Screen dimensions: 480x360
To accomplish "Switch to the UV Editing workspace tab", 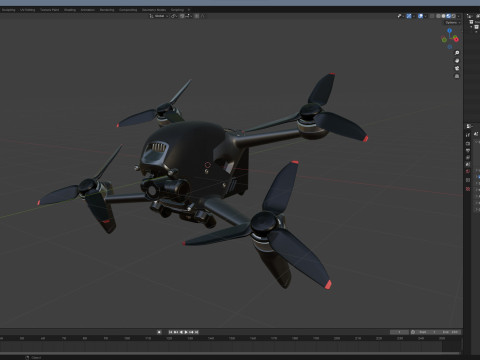I will click(28, 10).
